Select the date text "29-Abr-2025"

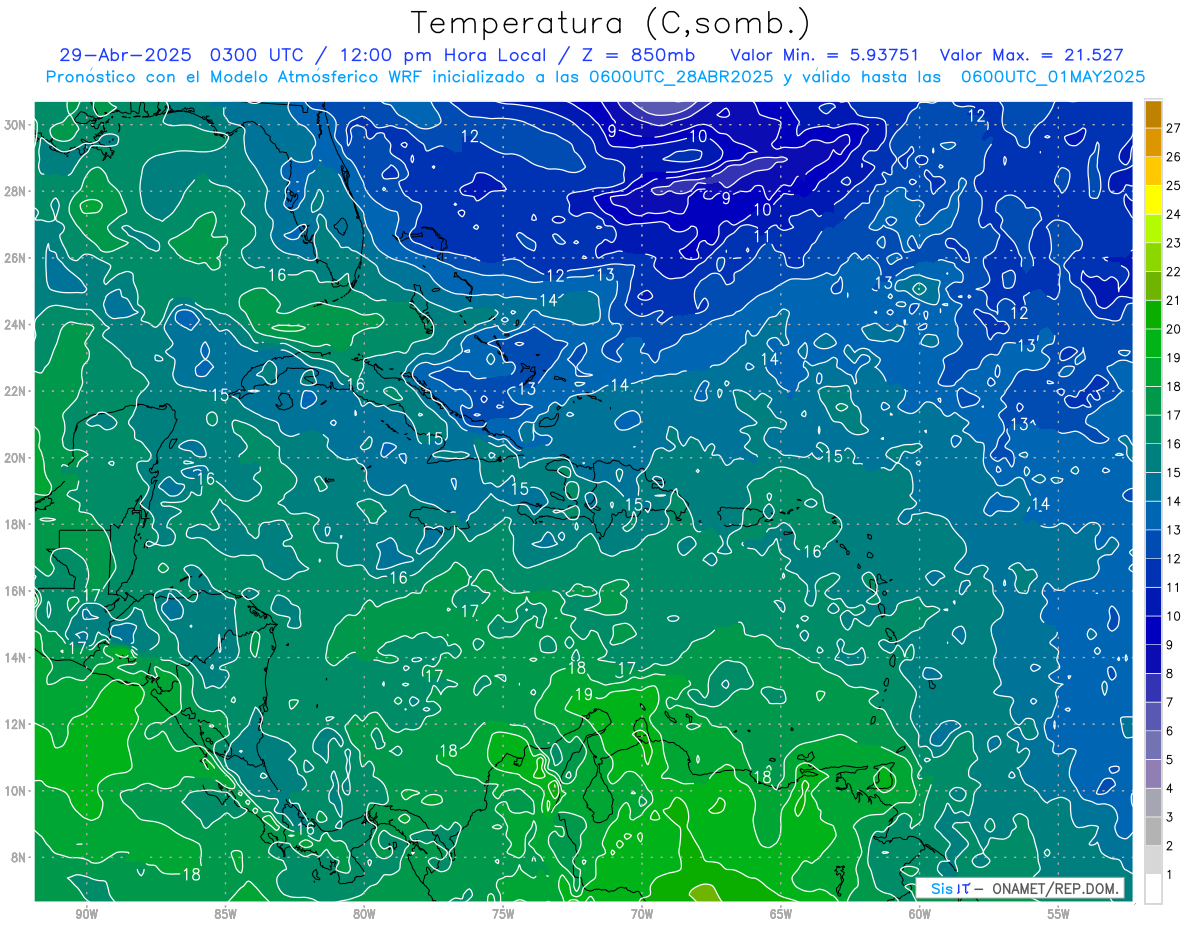pos(126,55)
